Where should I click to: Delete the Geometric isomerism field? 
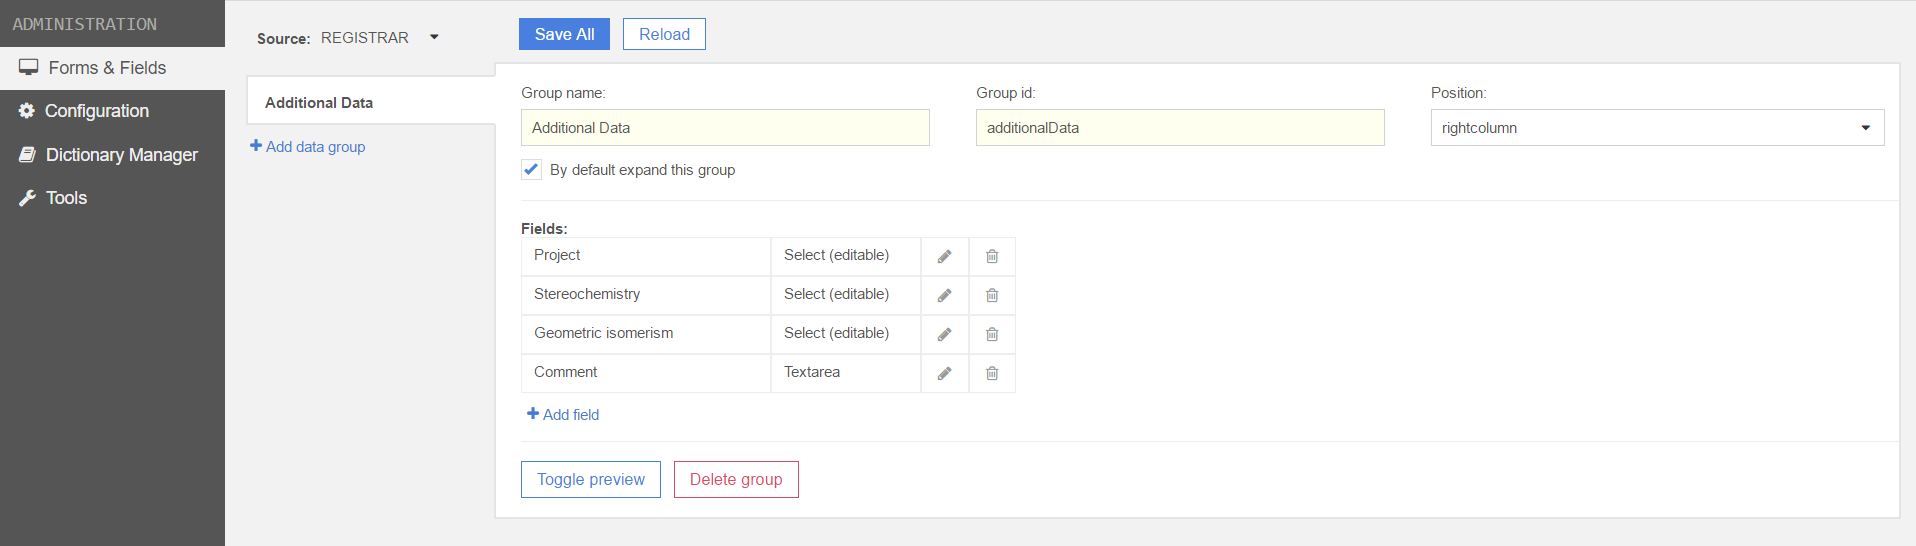992,334
